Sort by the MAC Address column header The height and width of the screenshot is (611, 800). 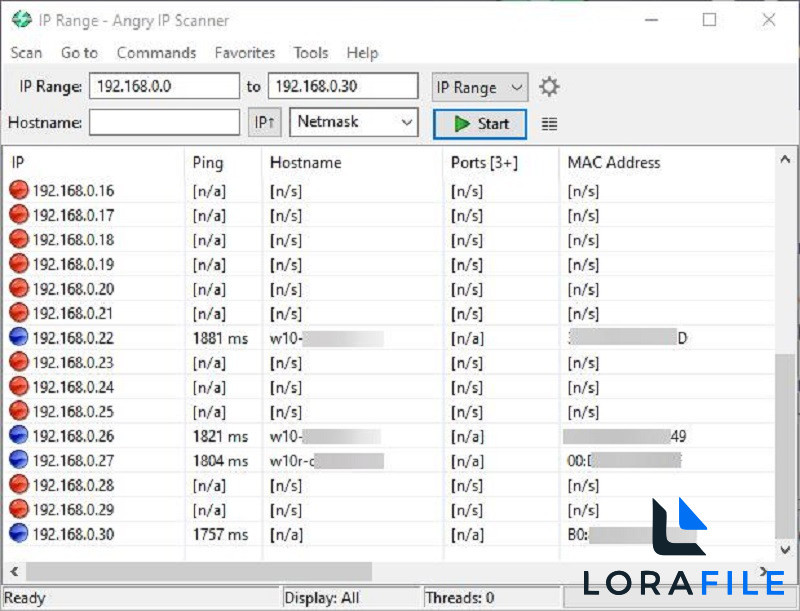667,162
